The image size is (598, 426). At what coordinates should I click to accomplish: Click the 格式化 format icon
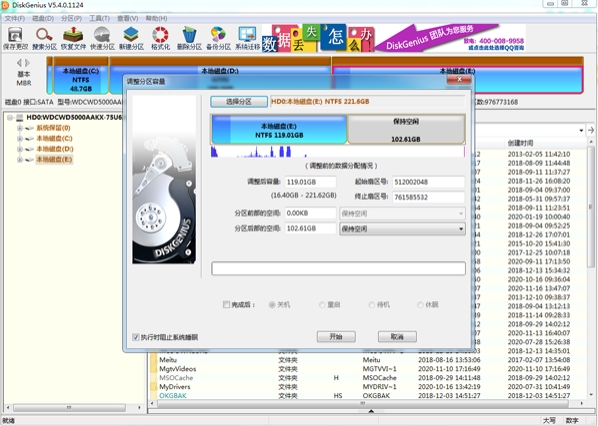pyautogui.click(x=160, y=38)
